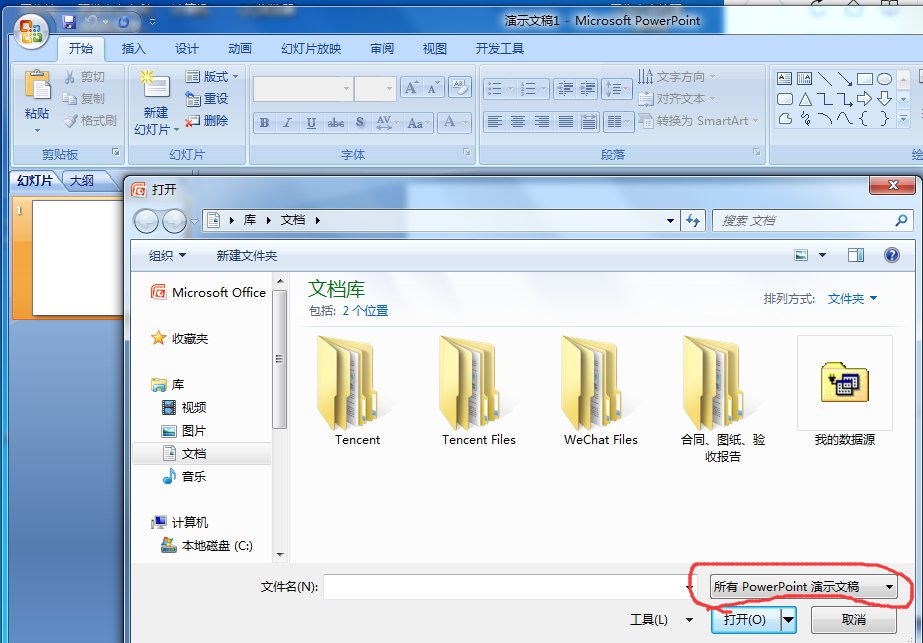
Task: Expand the 工具(L) dropdown
Action: [661, 620]
